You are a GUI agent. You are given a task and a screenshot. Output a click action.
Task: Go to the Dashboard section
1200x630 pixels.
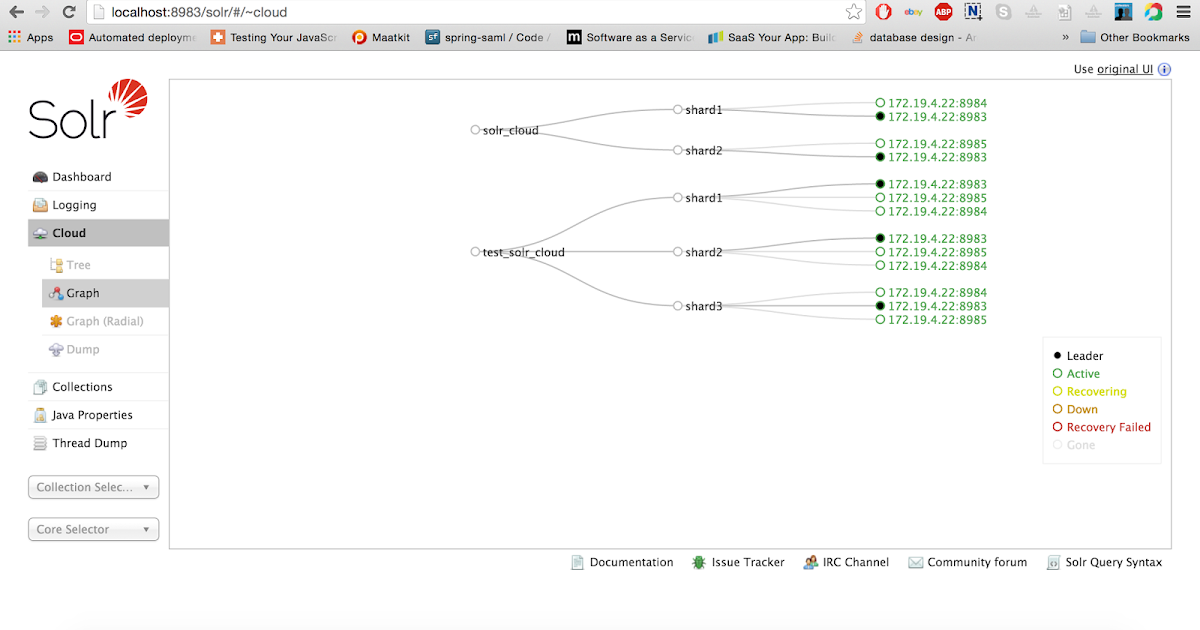[82, 176]
